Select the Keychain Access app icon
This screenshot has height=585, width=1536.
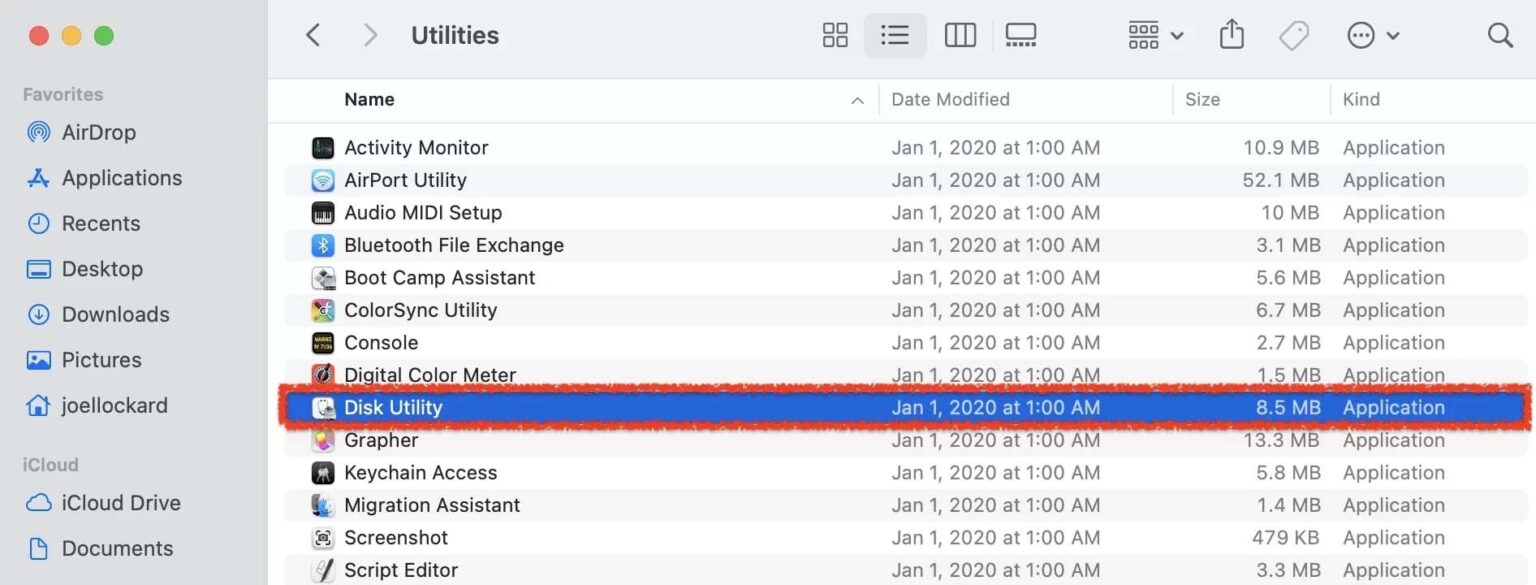pyautogui.click(x=322, y=472)
